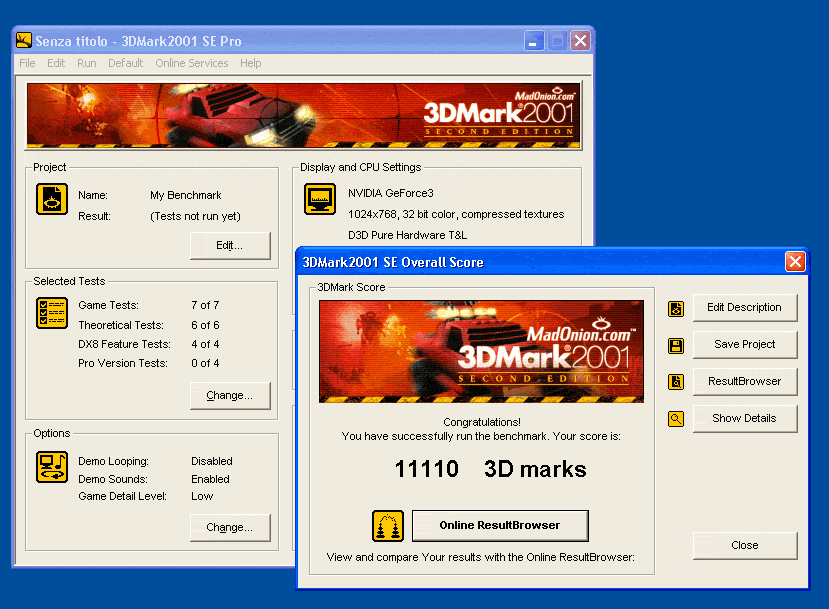829x609 pixels.
Task: Click the 3DMark2001 banner in score dialog
Action: click(x=475, y=351)
